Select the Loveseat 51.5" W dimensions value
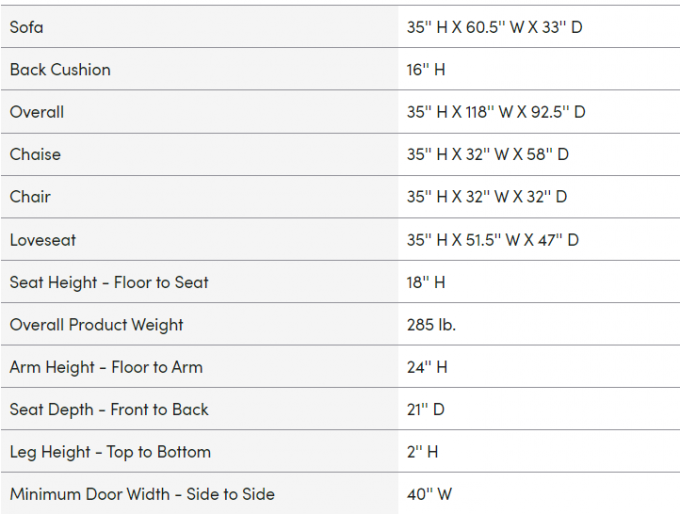The width and height of the screenshot is (680, 514). coord(493,240)
